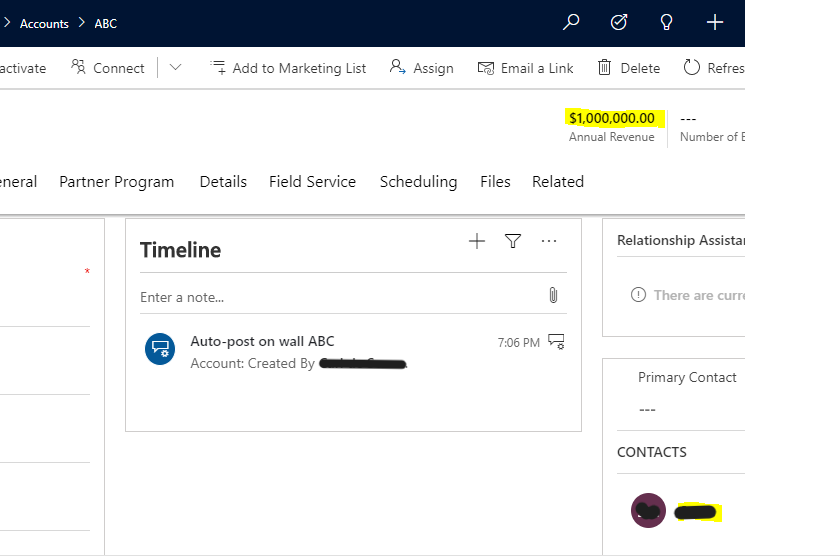Open the Related tab menu

click(x=557, y=182)
